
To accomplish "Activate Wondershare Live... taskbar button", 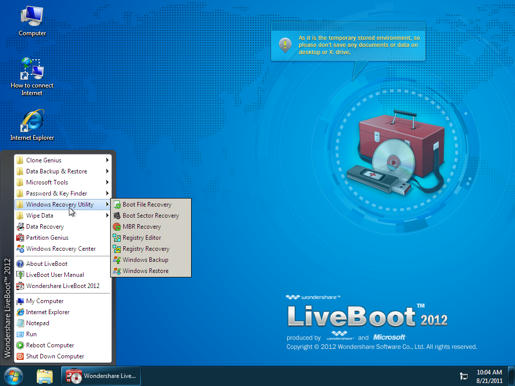I will click(x=101, y=376).
